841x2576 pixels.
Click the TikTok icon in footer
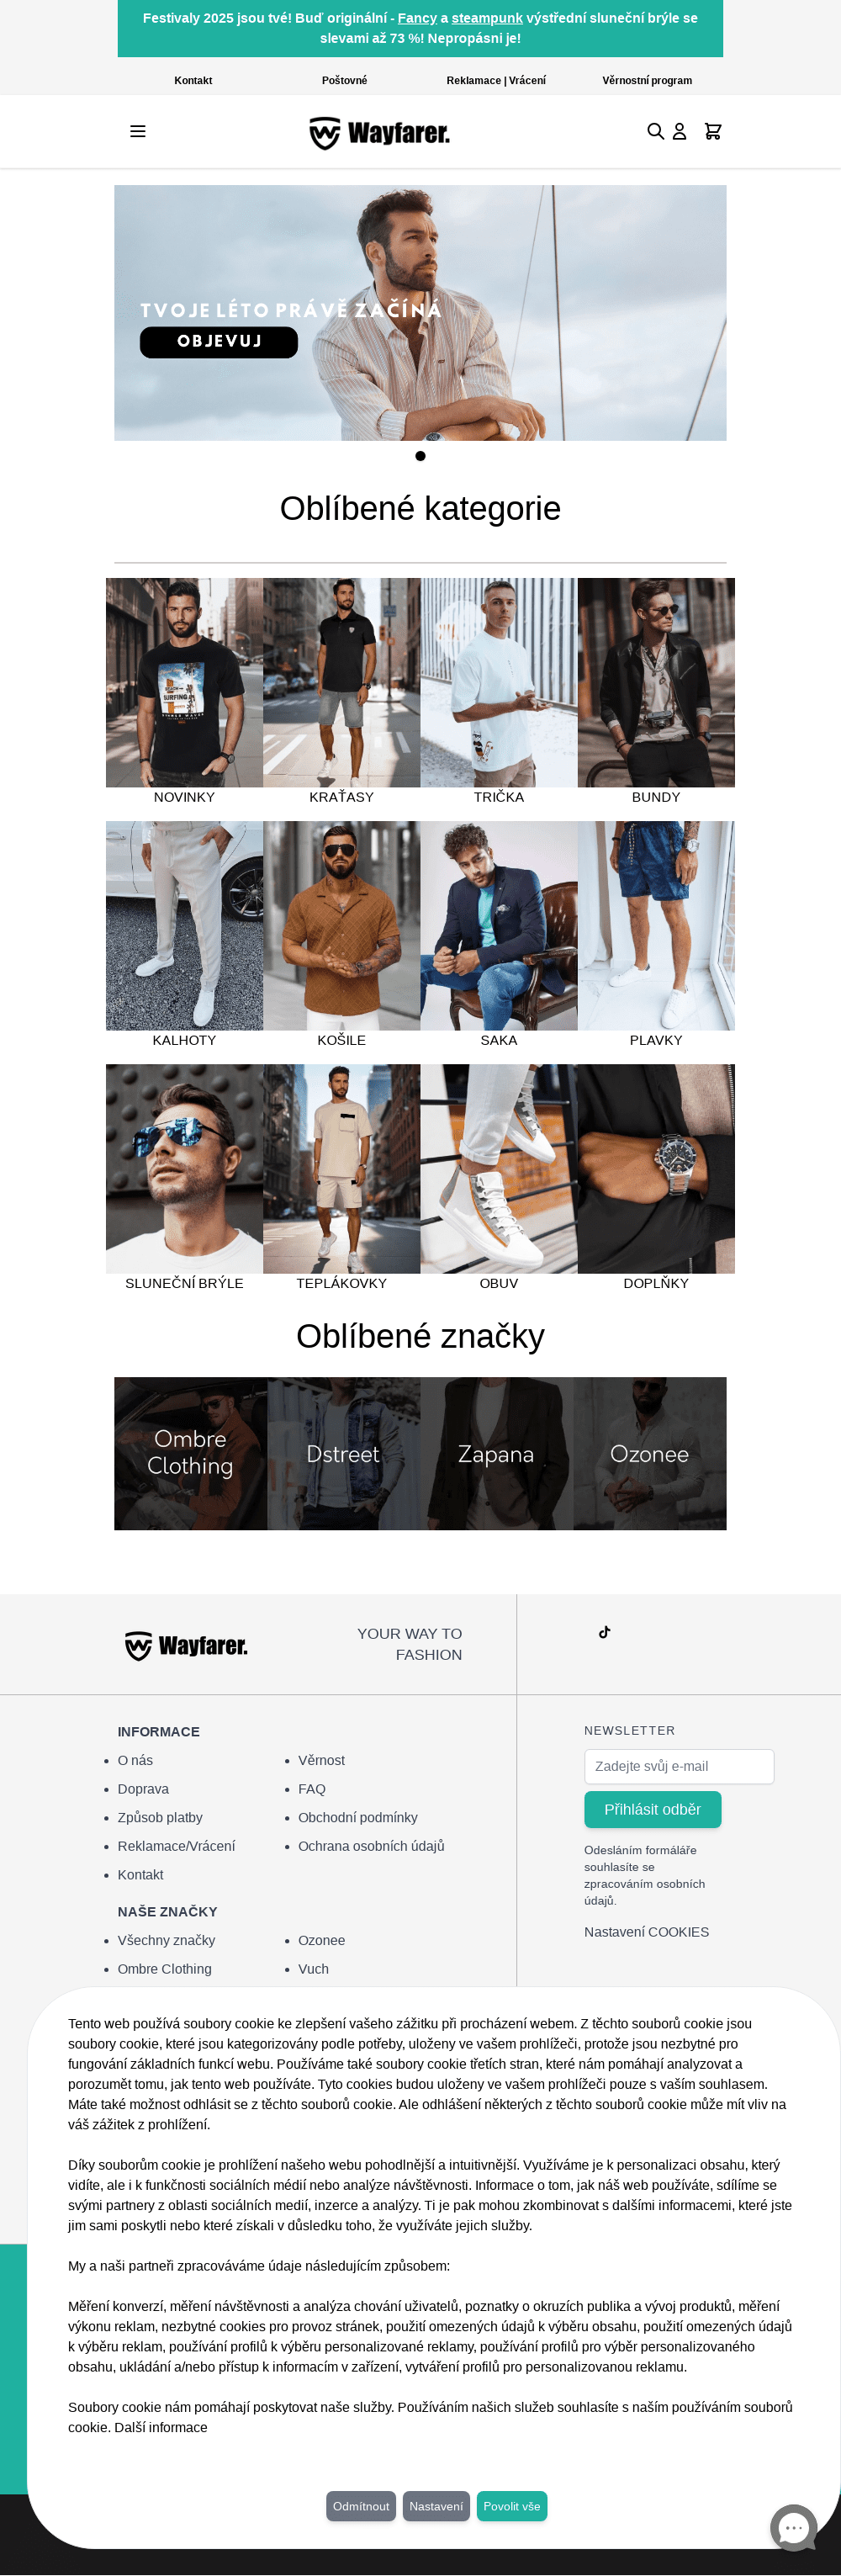click(604, 1632)
